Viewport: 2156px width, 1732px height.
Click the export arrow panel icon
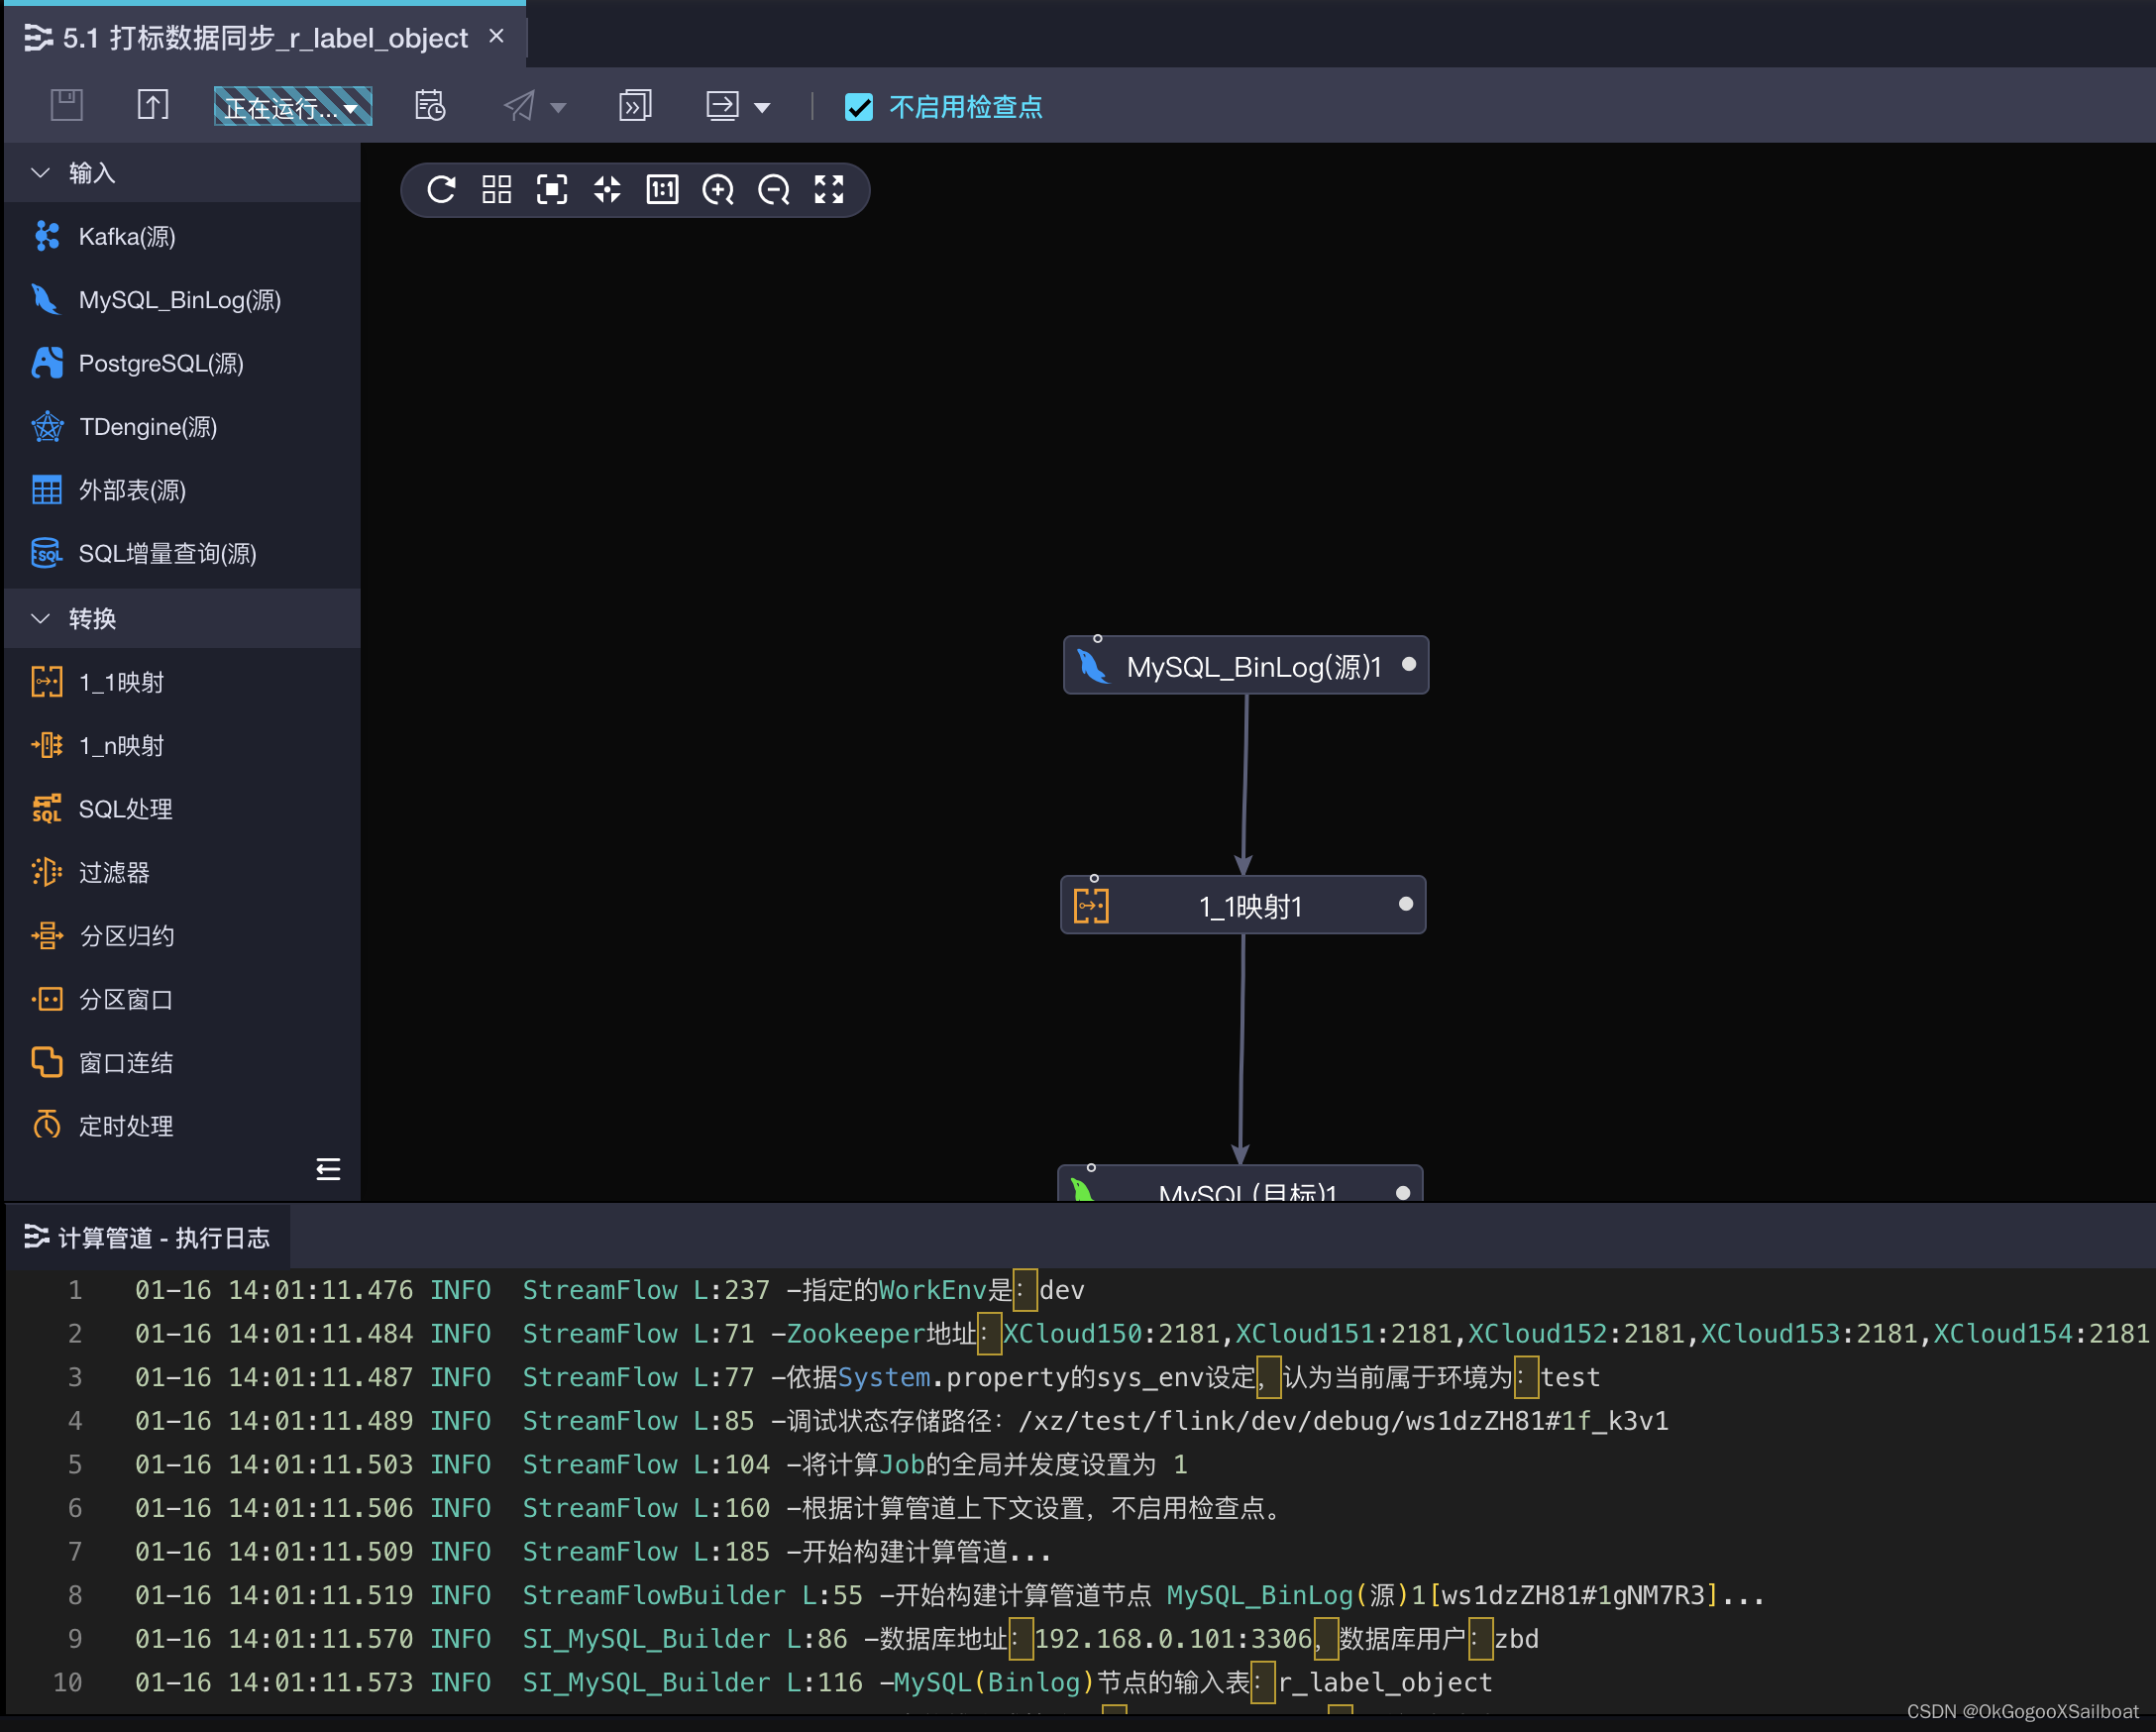point(722,105)
